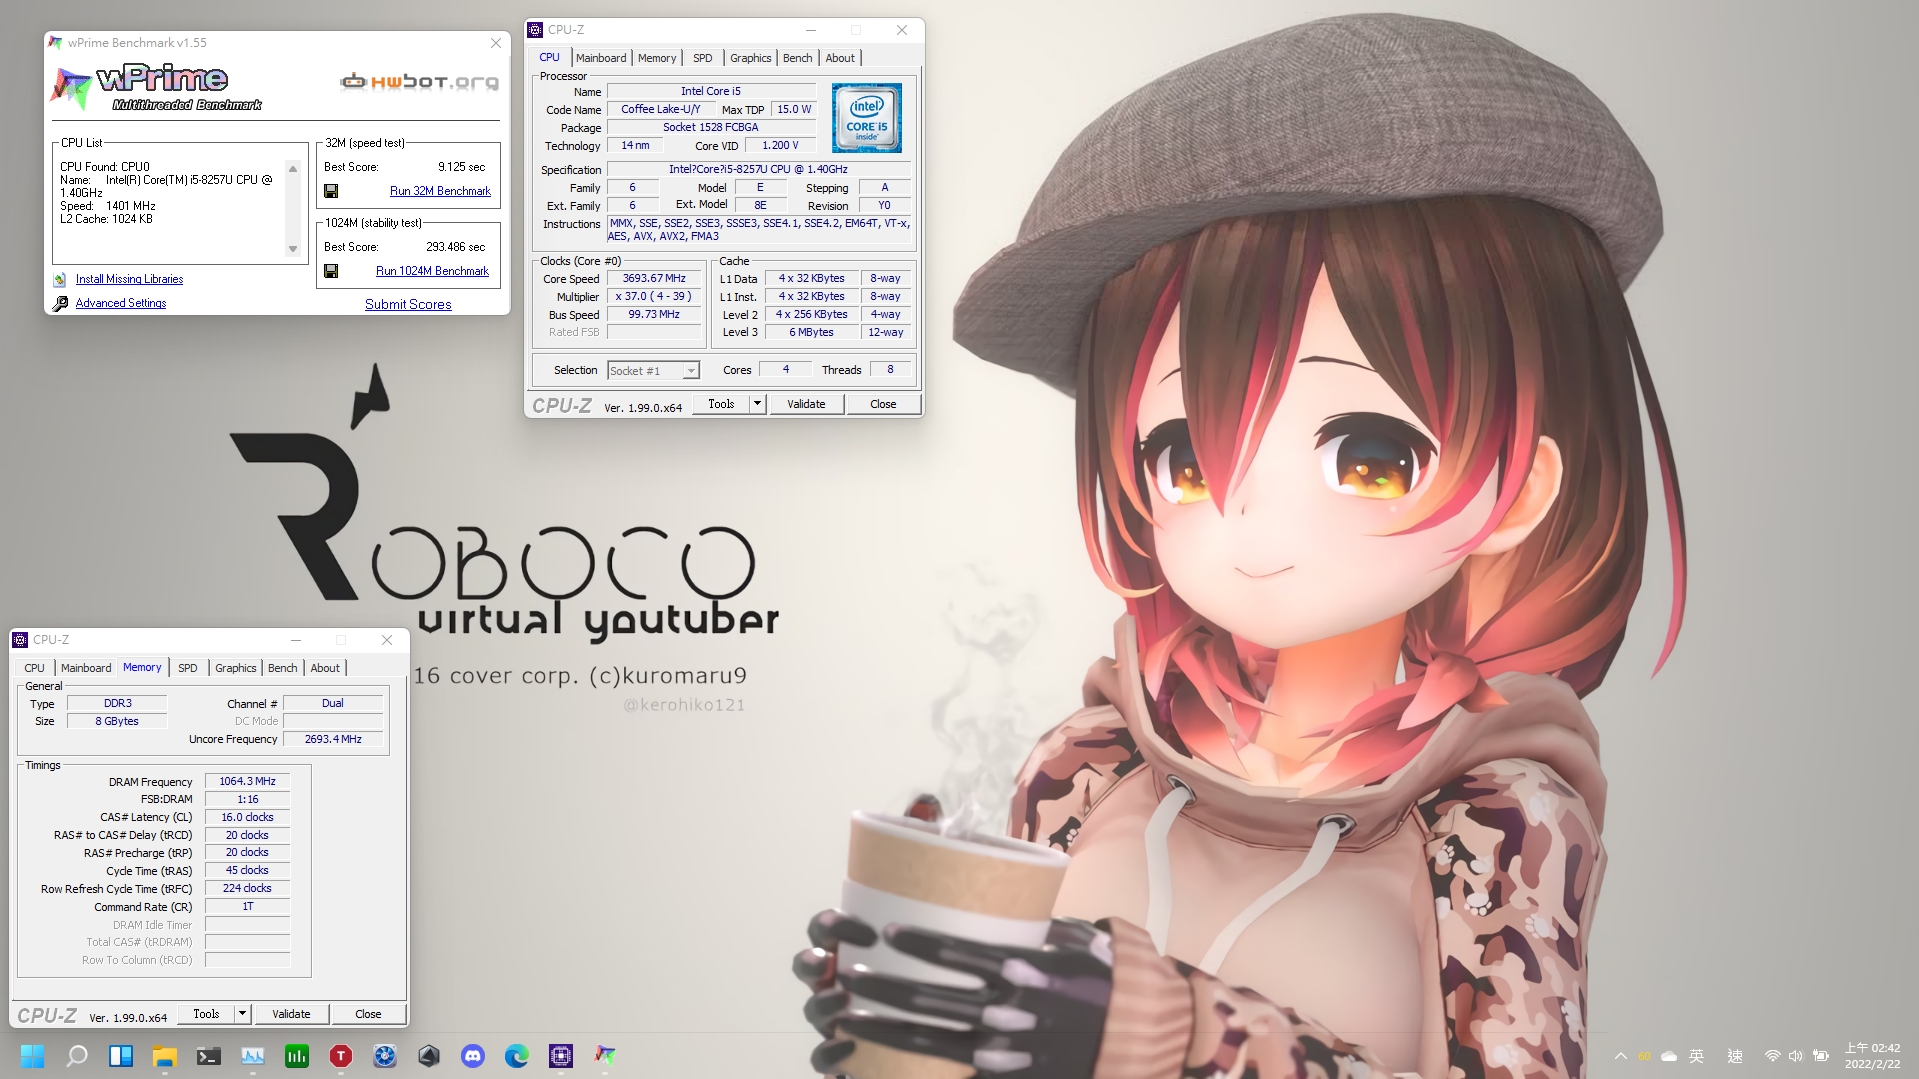Open taskbar Search
This screenshot has width=1919, height=1079.
point(77,1056)
